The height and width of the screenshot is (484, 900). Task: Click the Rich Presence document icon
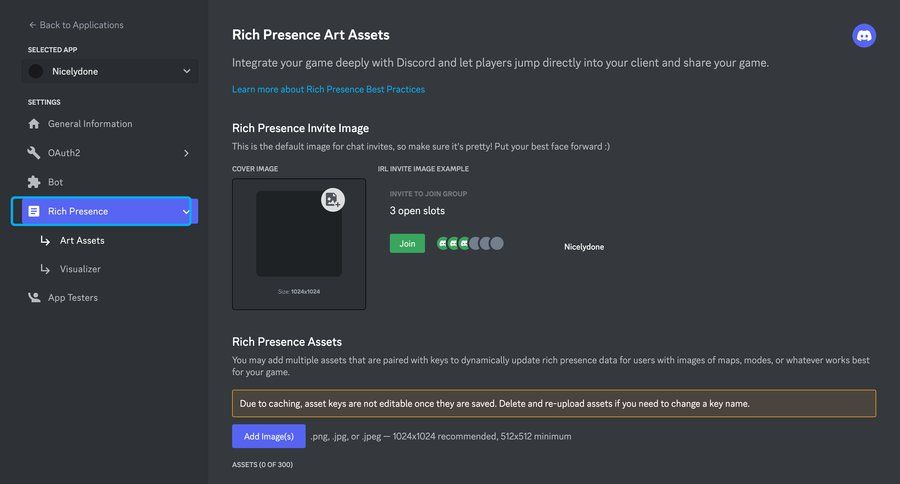click(34, 211)
